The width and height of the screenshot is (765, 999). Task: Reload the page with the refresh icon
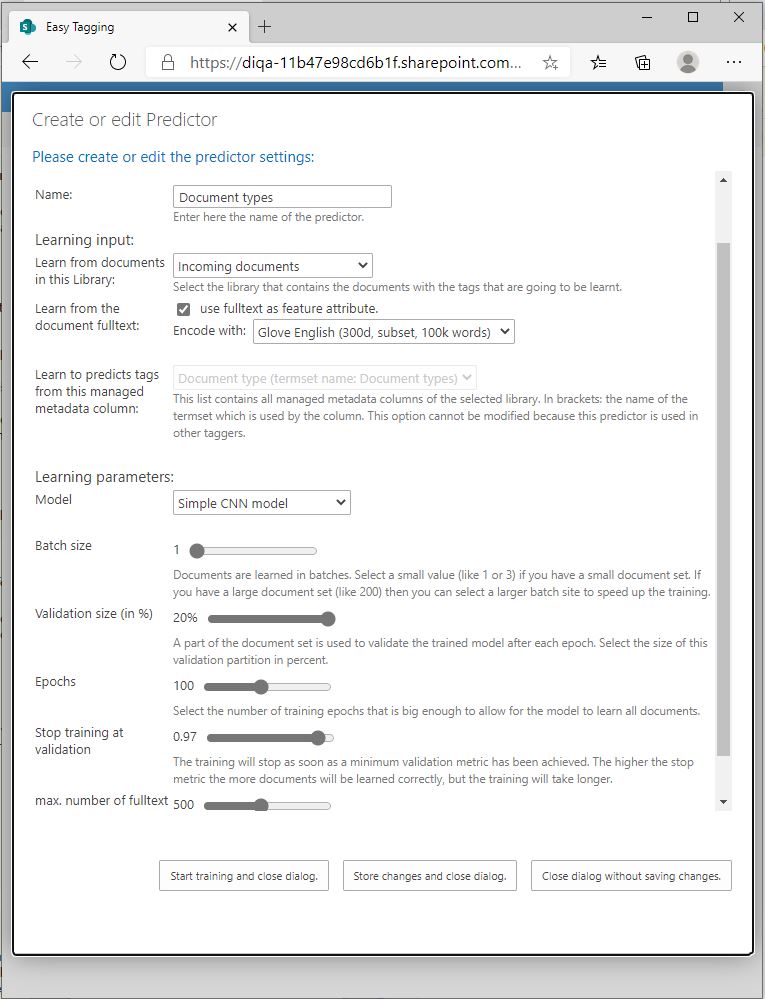click(x=118, y=62)
